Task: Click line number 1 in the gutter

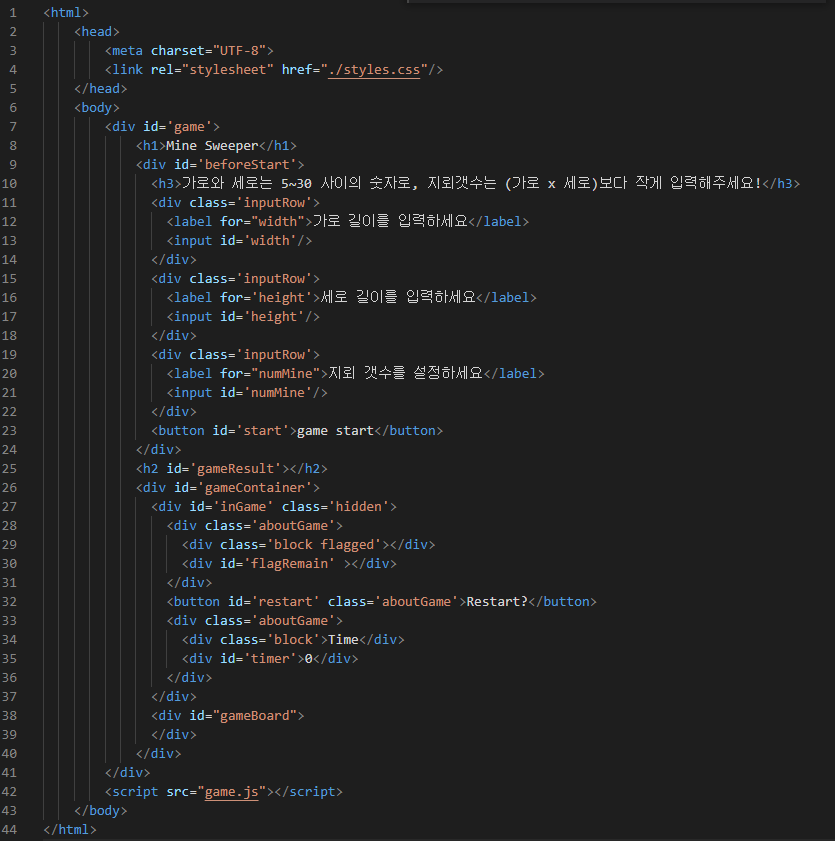Action: [13, 13]
